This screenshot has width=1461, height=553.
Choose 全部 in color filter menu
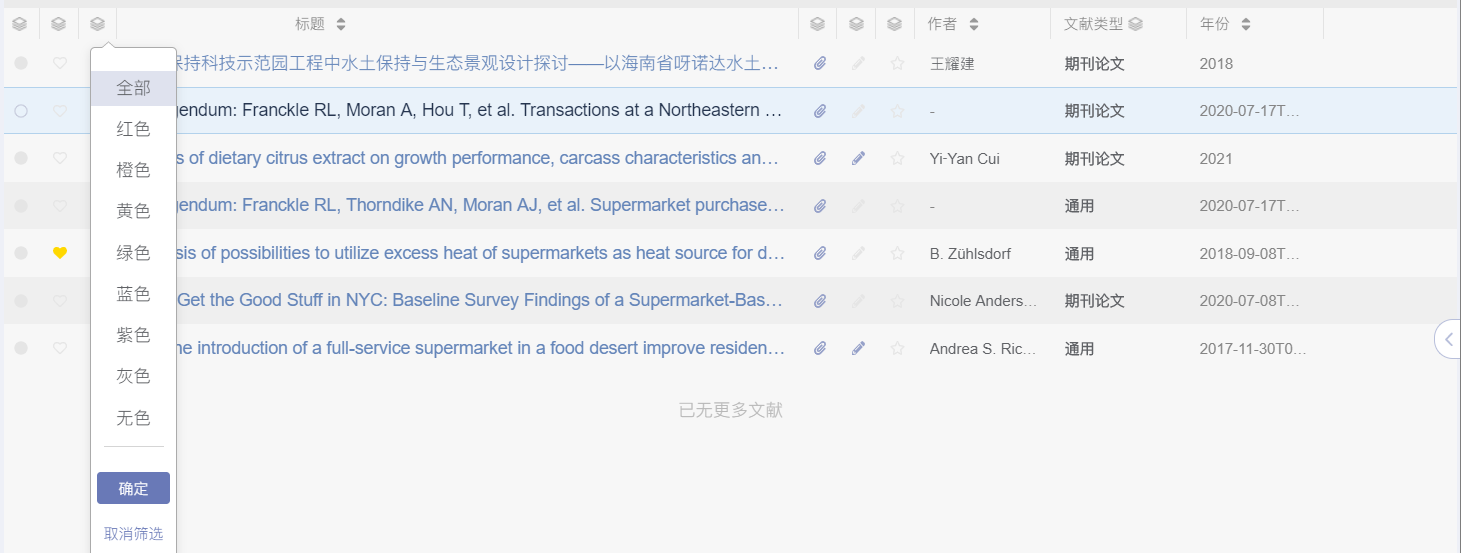[x=133, y=88]
